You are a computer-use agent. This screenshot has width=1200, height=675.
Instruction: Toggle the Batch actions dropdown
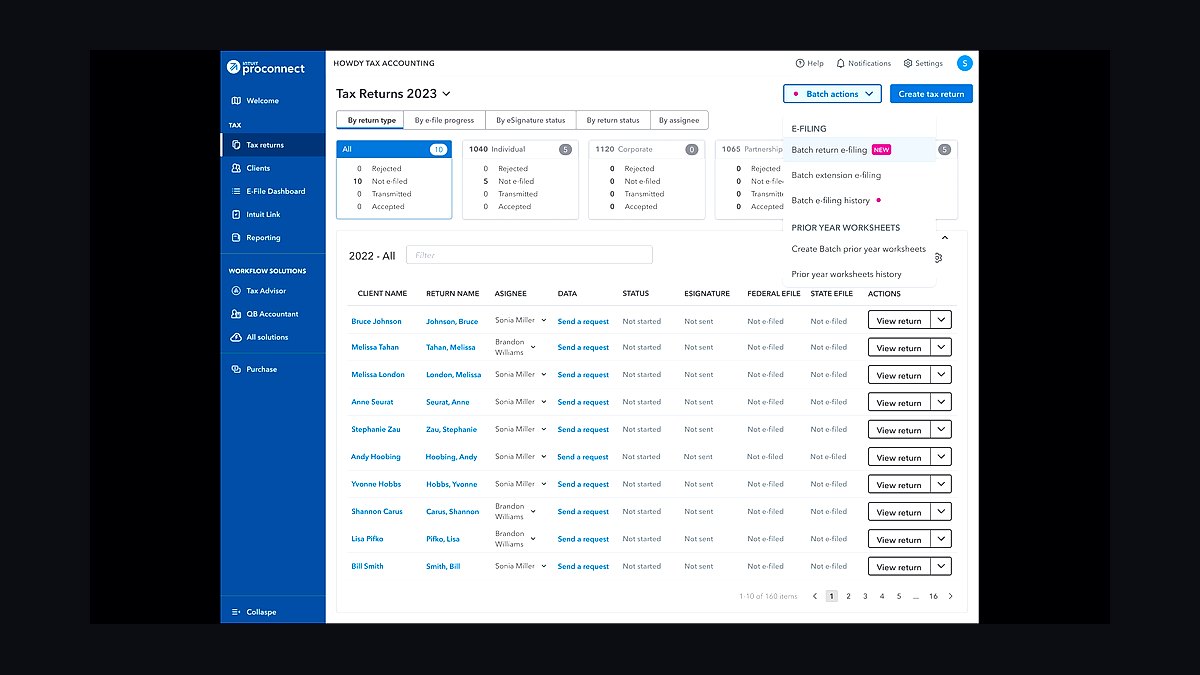832,94
